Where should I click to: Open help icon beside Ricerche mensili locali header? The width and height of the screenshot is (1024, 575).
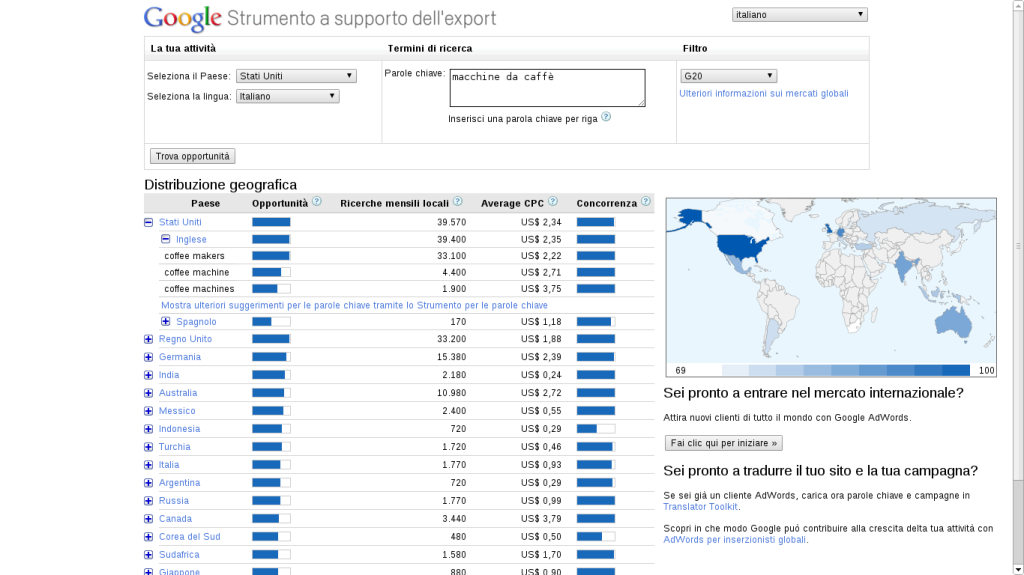(x=458, y=201)
